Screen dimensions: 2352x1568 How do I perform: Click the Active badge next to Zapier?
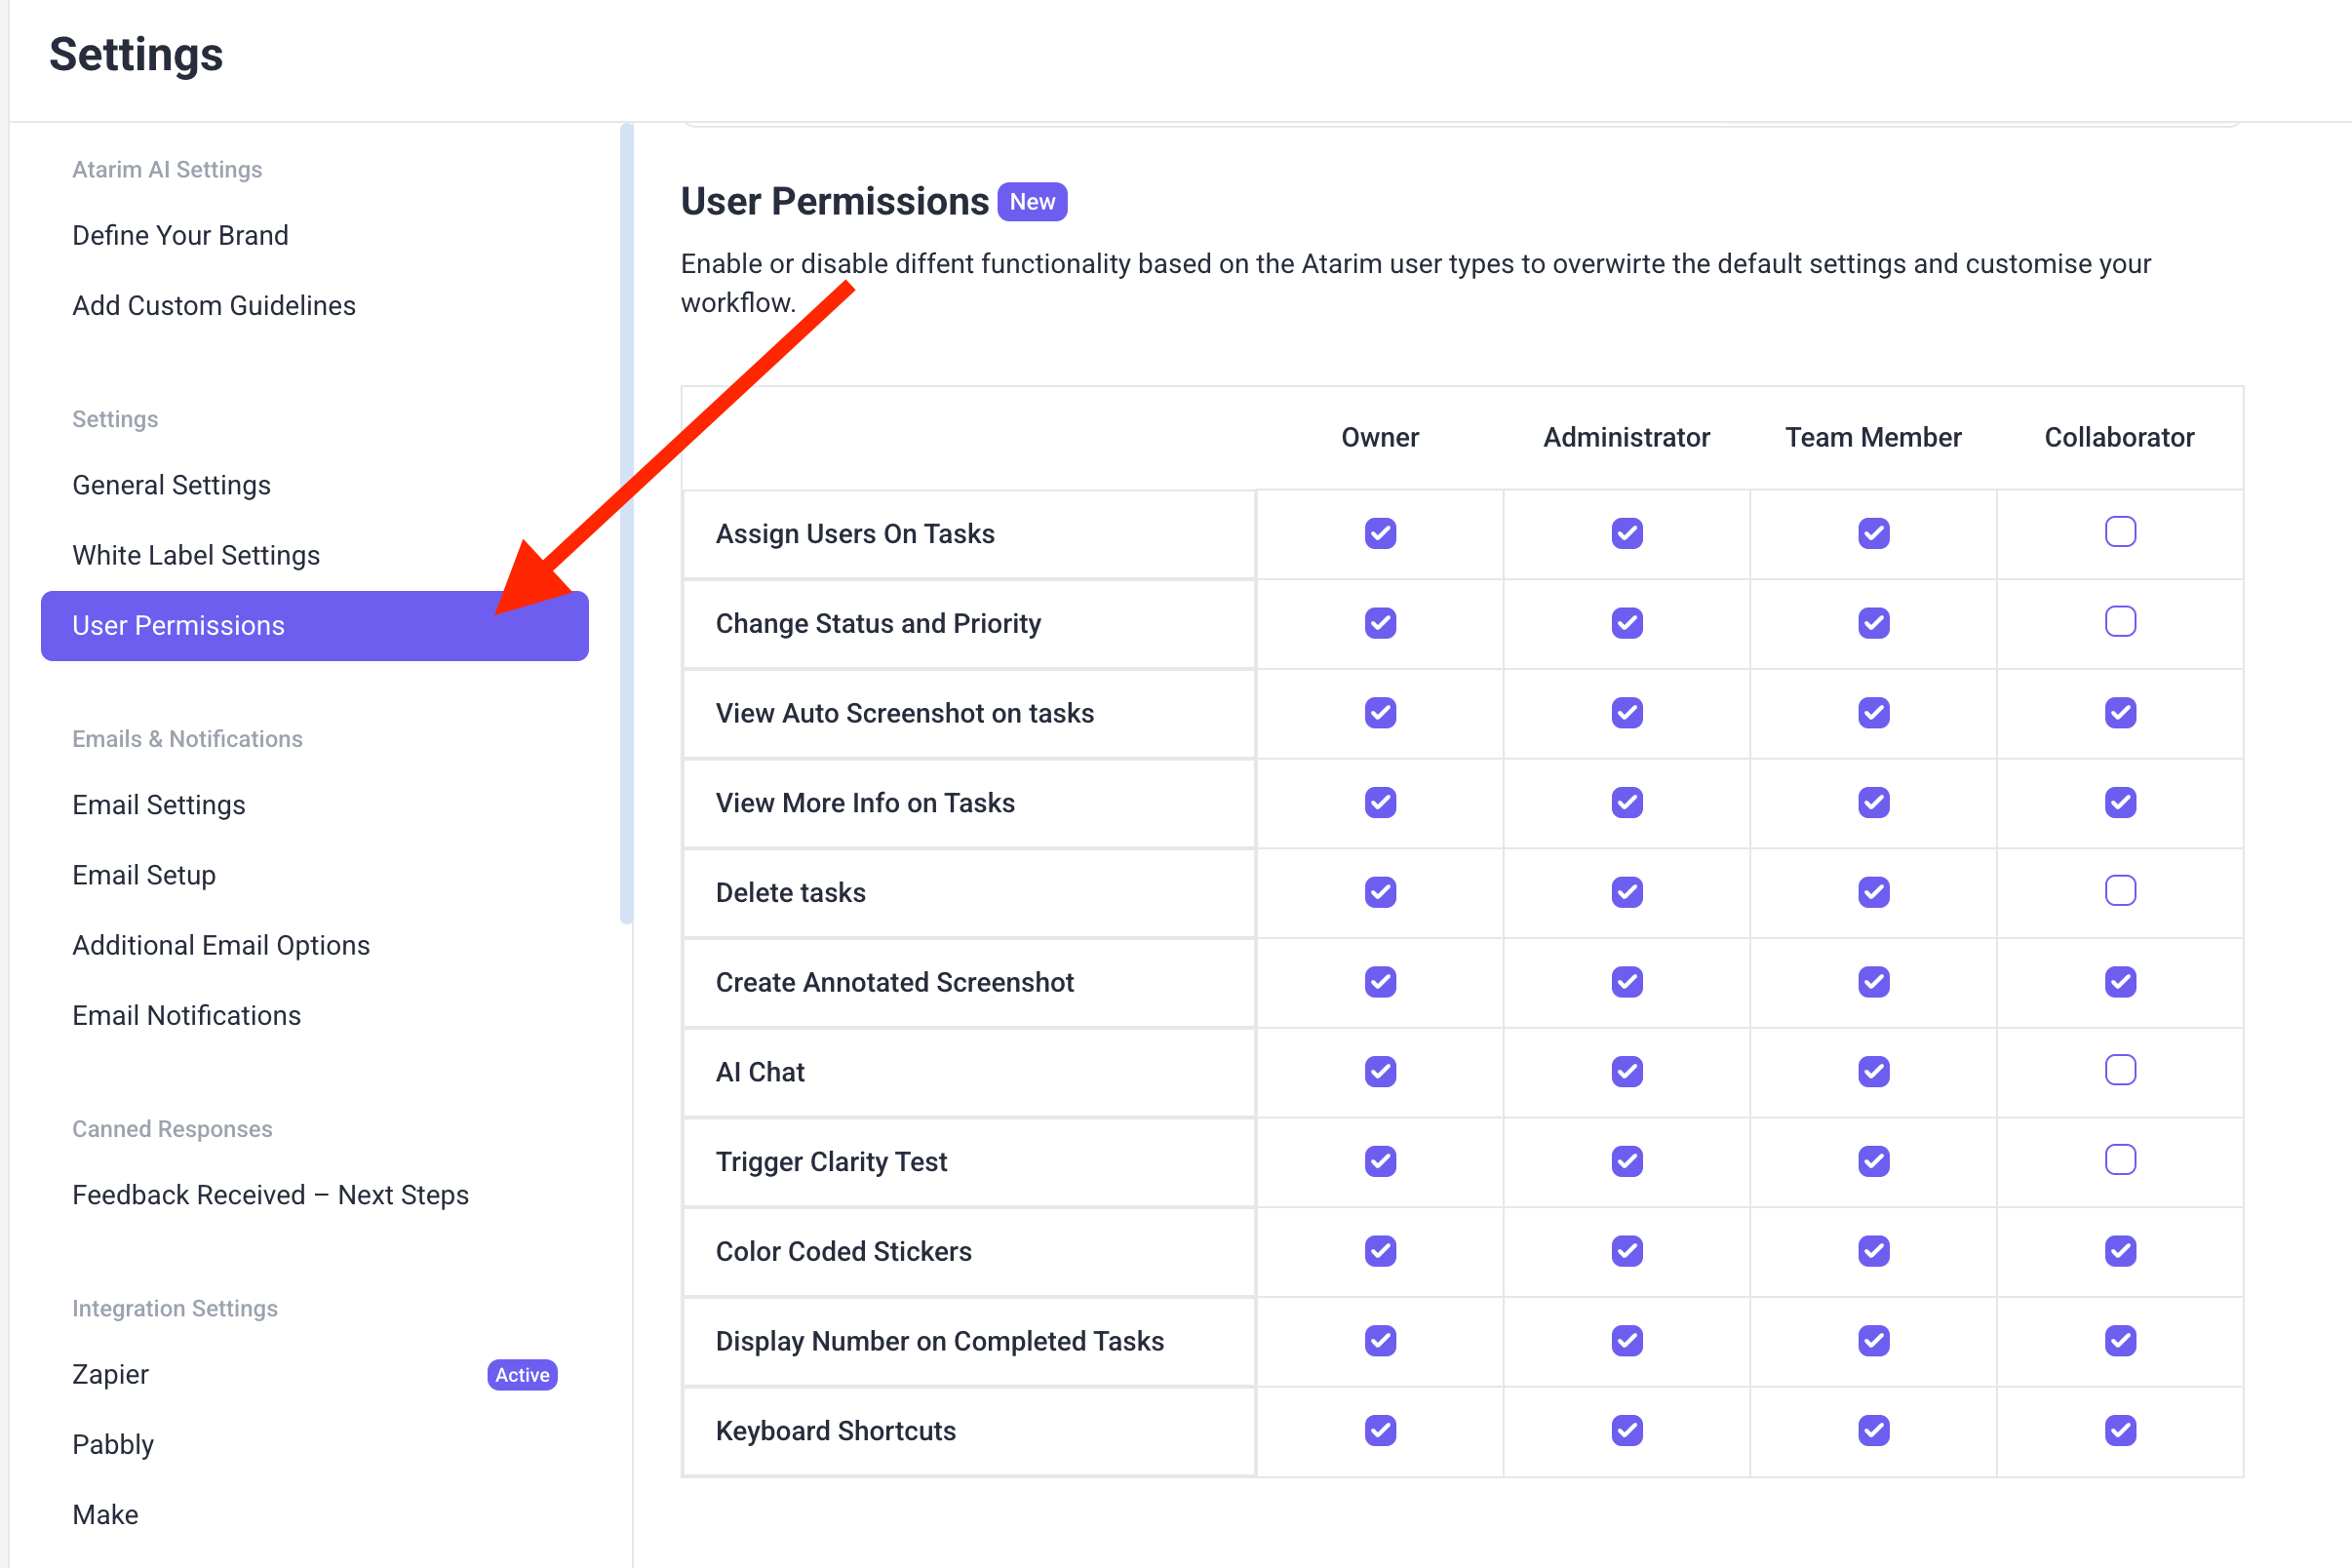click(522, 1375)
